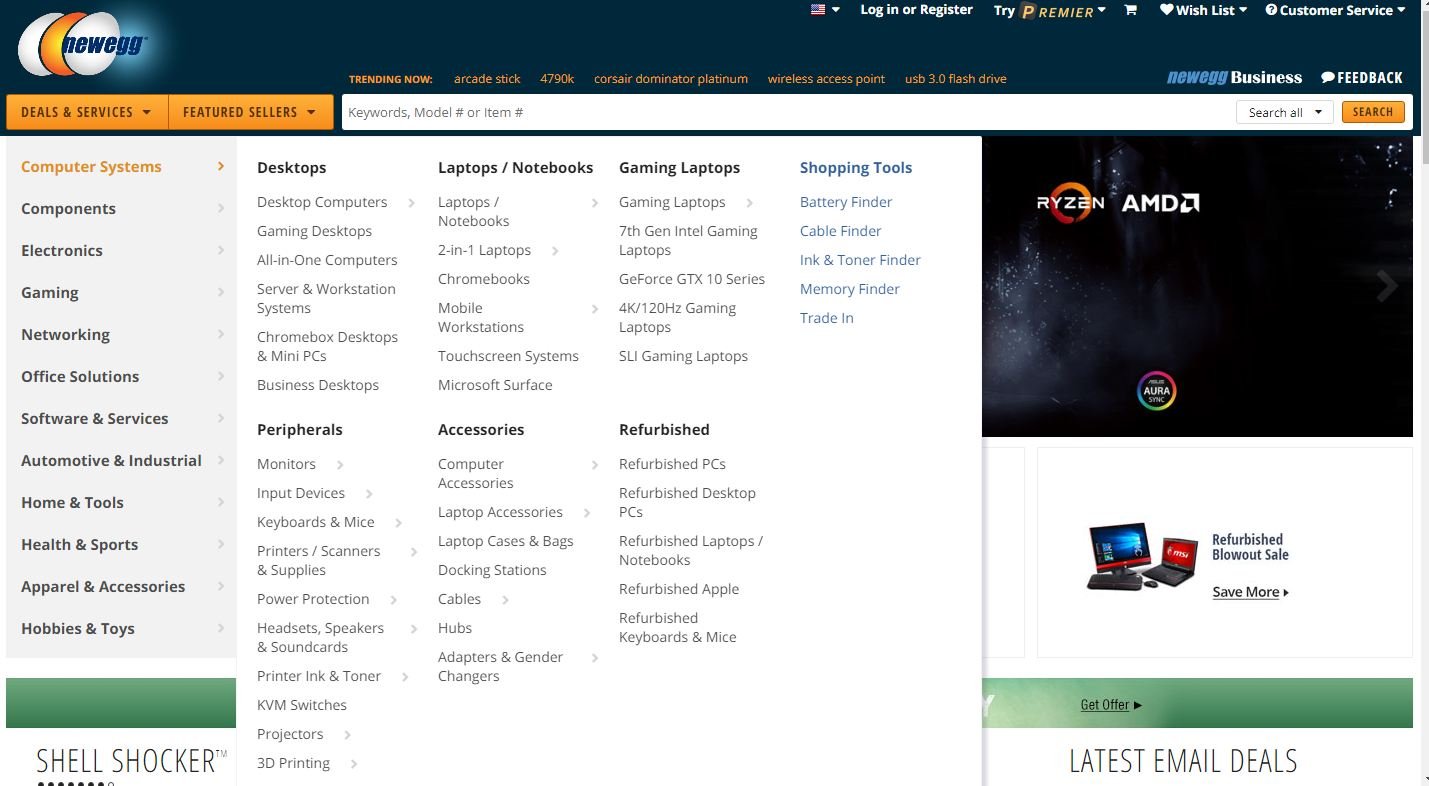Click the Get Offer link
1429x786 pixels.
click(x=1111, y=705)
